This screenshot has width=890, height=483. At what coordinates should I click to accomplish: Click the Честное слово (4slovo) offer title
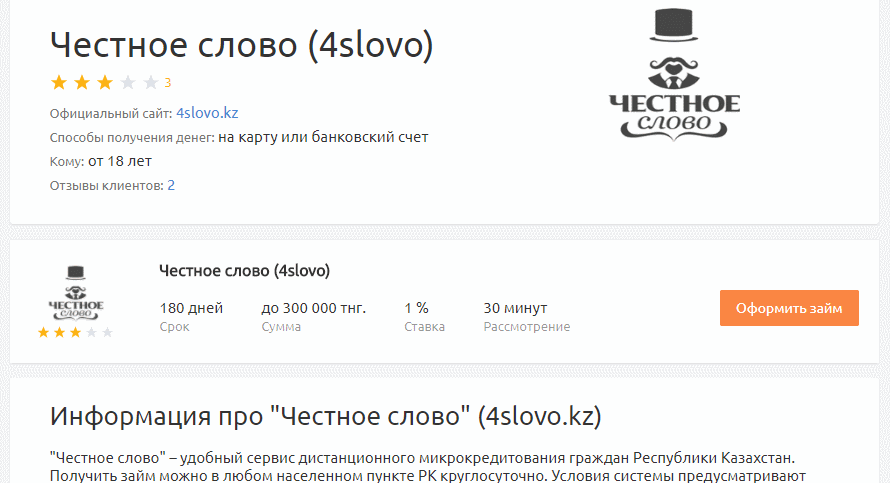click(x=244, y=271)
